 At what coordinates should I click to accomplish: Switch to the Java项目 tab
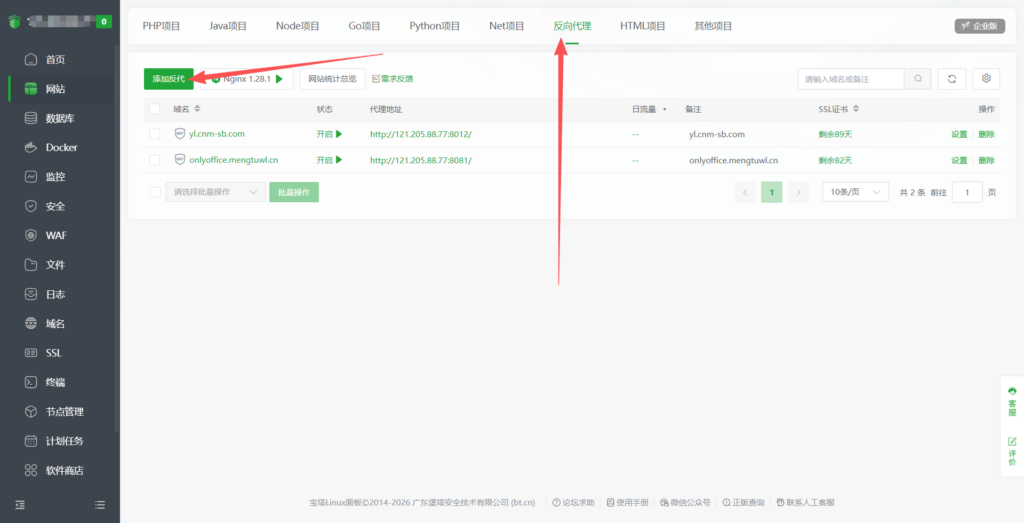coord(228,26)
